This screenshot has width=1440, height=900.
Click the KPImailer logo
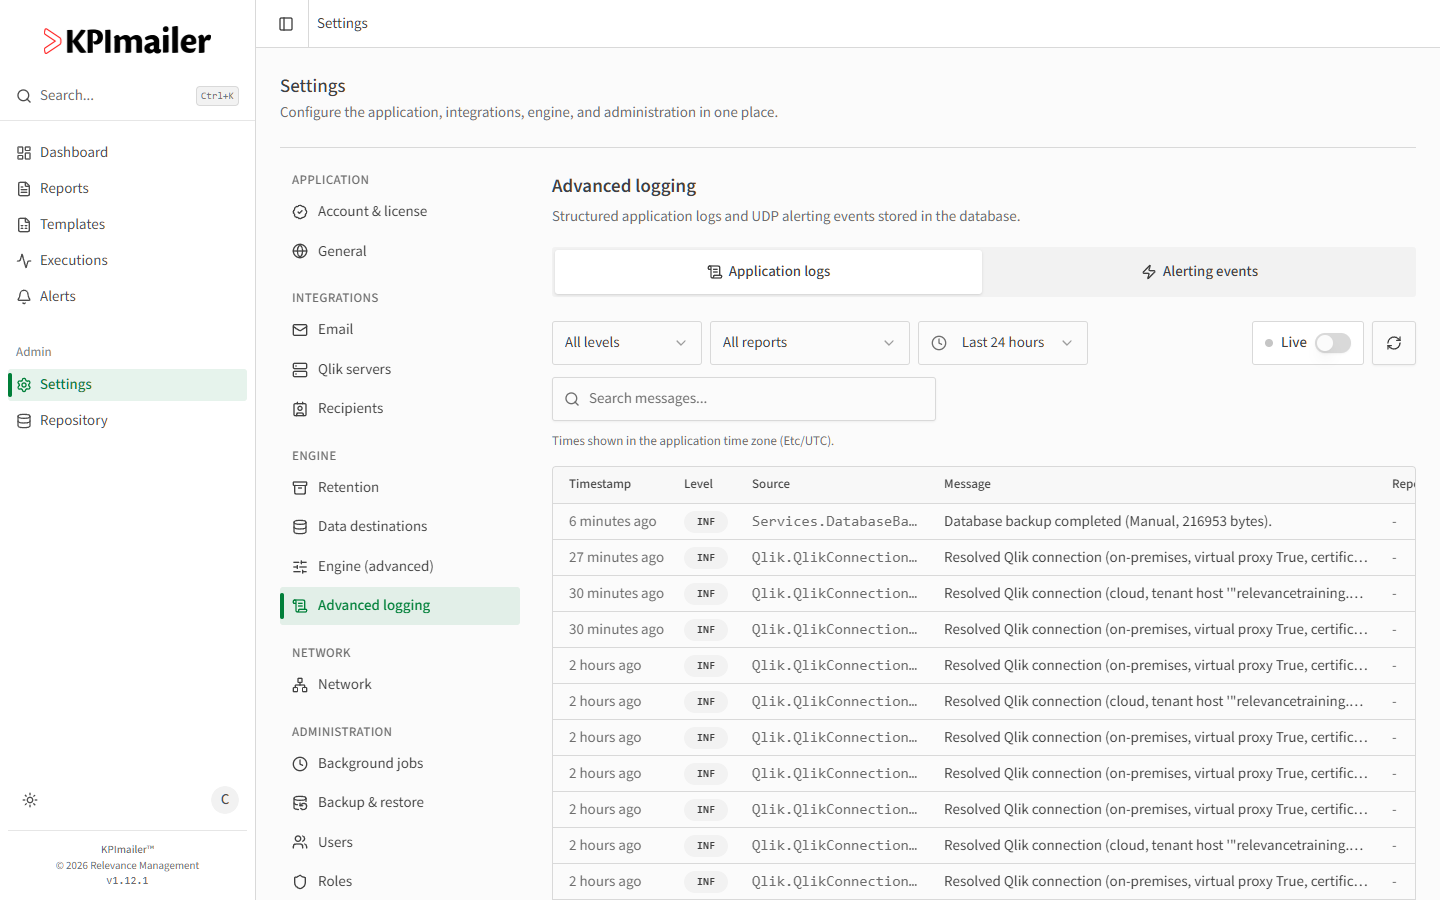click(127, 41)
